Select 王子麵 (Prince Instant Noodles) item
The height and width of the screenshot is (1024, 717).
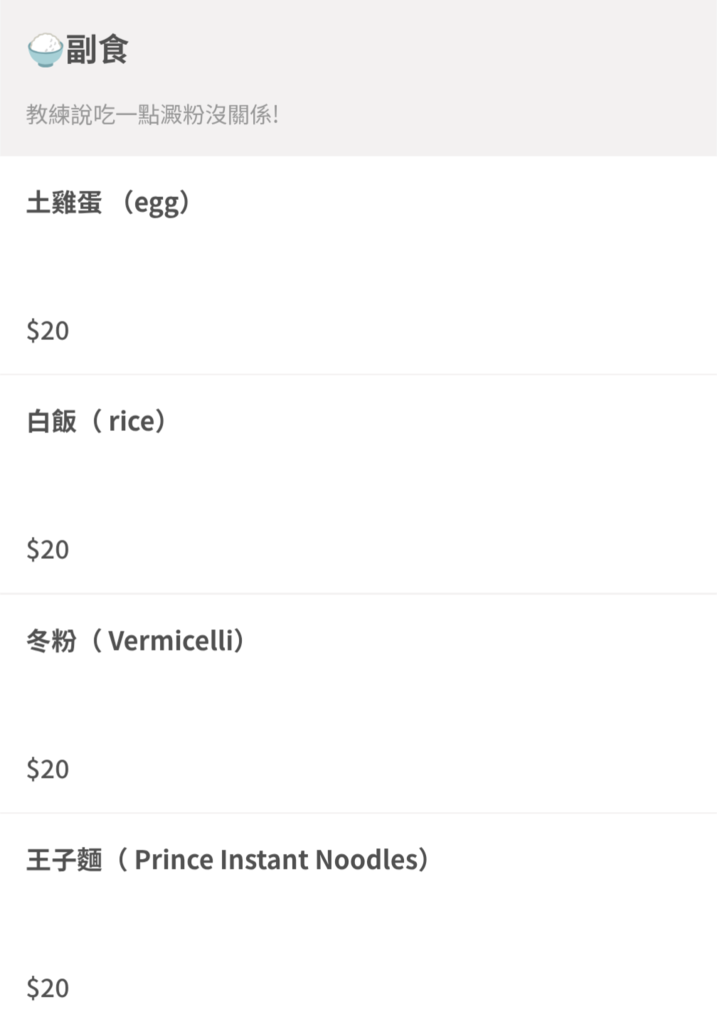(358, 919)
